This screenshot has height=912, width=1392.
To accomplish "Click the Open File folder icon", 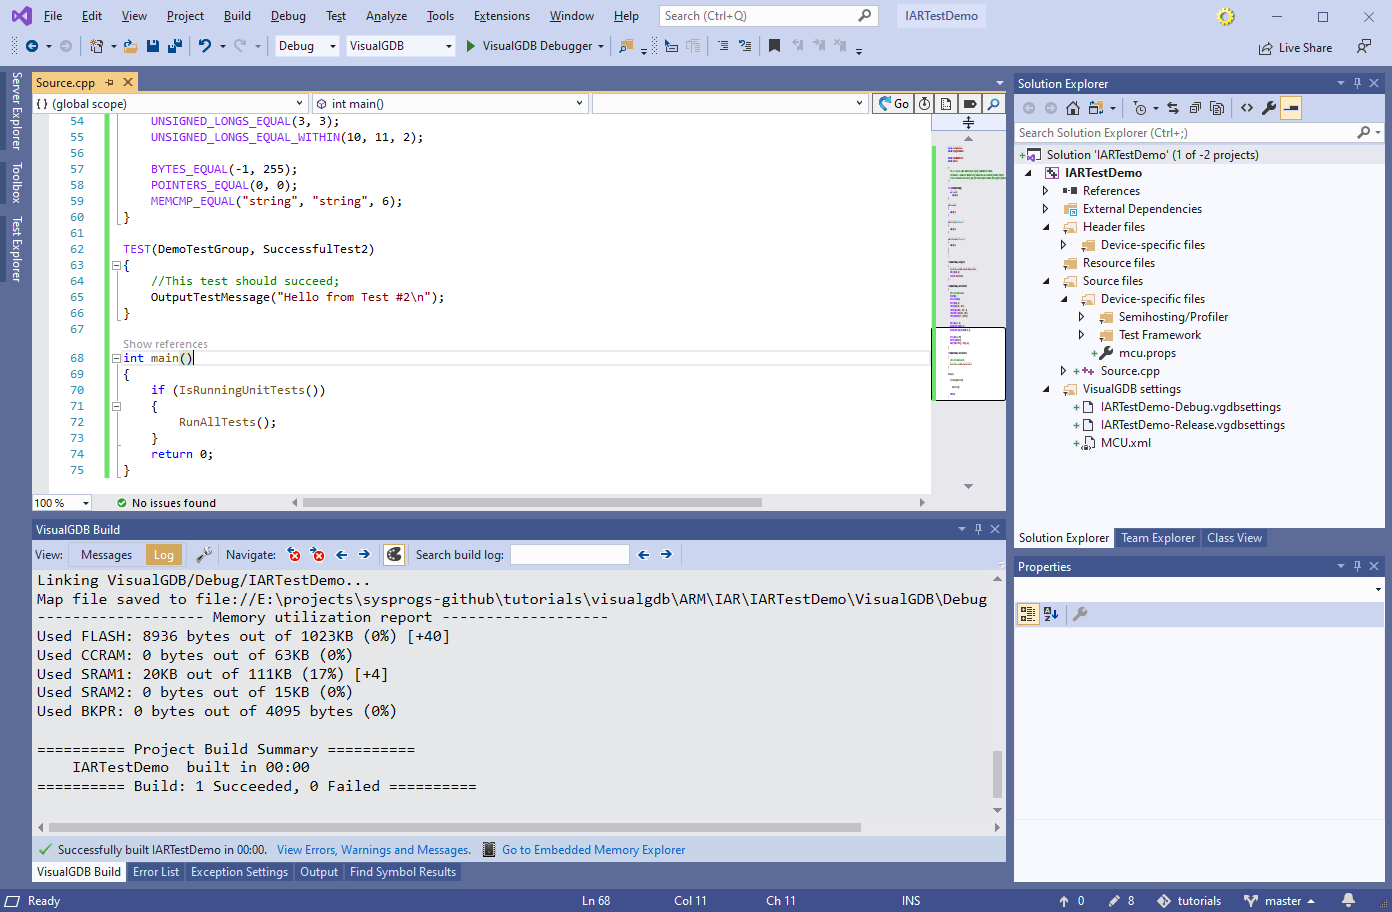I will 130,46.
